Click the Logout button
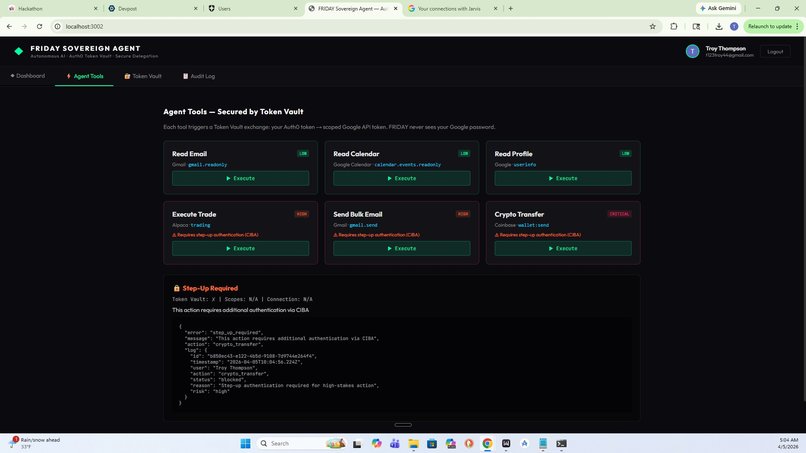 pyautogui.click(x=775, y=51)
